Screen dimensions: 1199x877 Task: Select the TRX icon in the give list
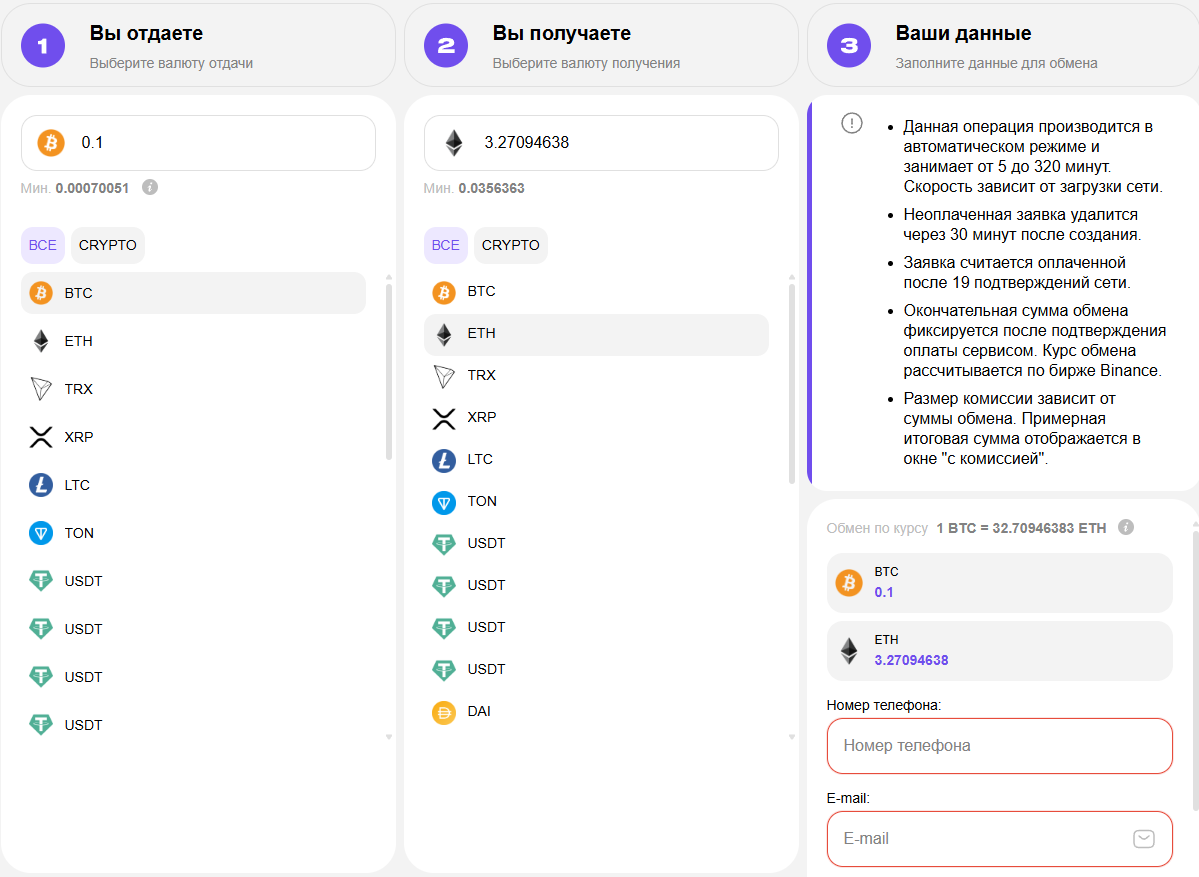click(x=41, y=389)
